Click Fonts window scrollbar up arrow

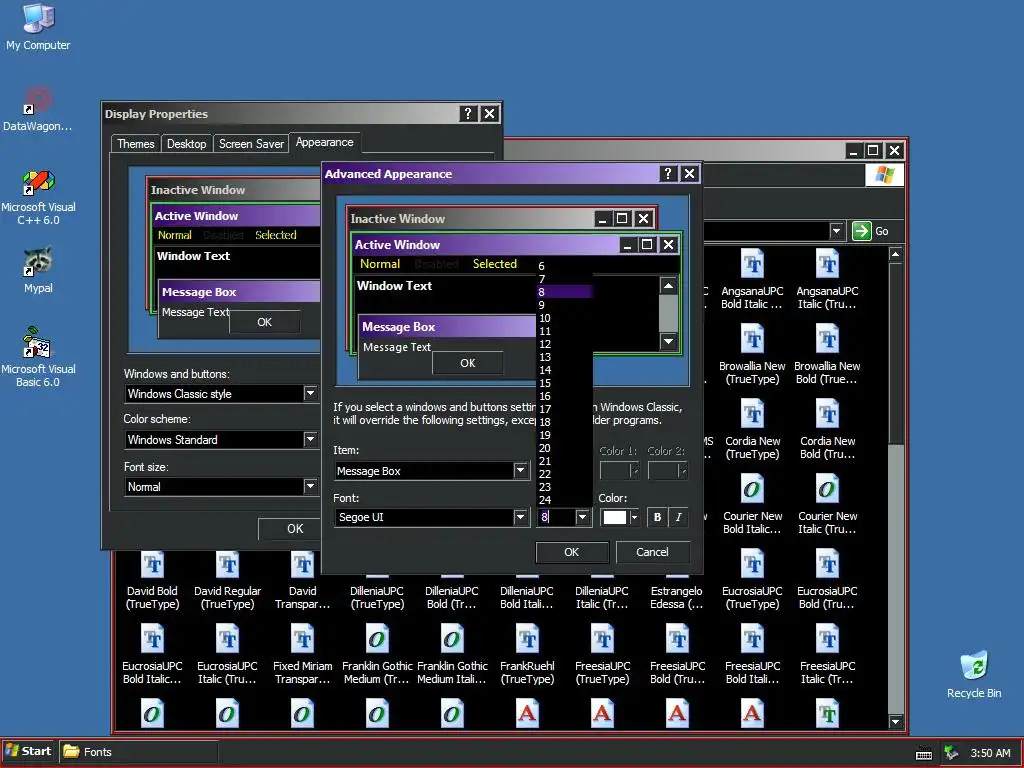[x=895, y=253]
